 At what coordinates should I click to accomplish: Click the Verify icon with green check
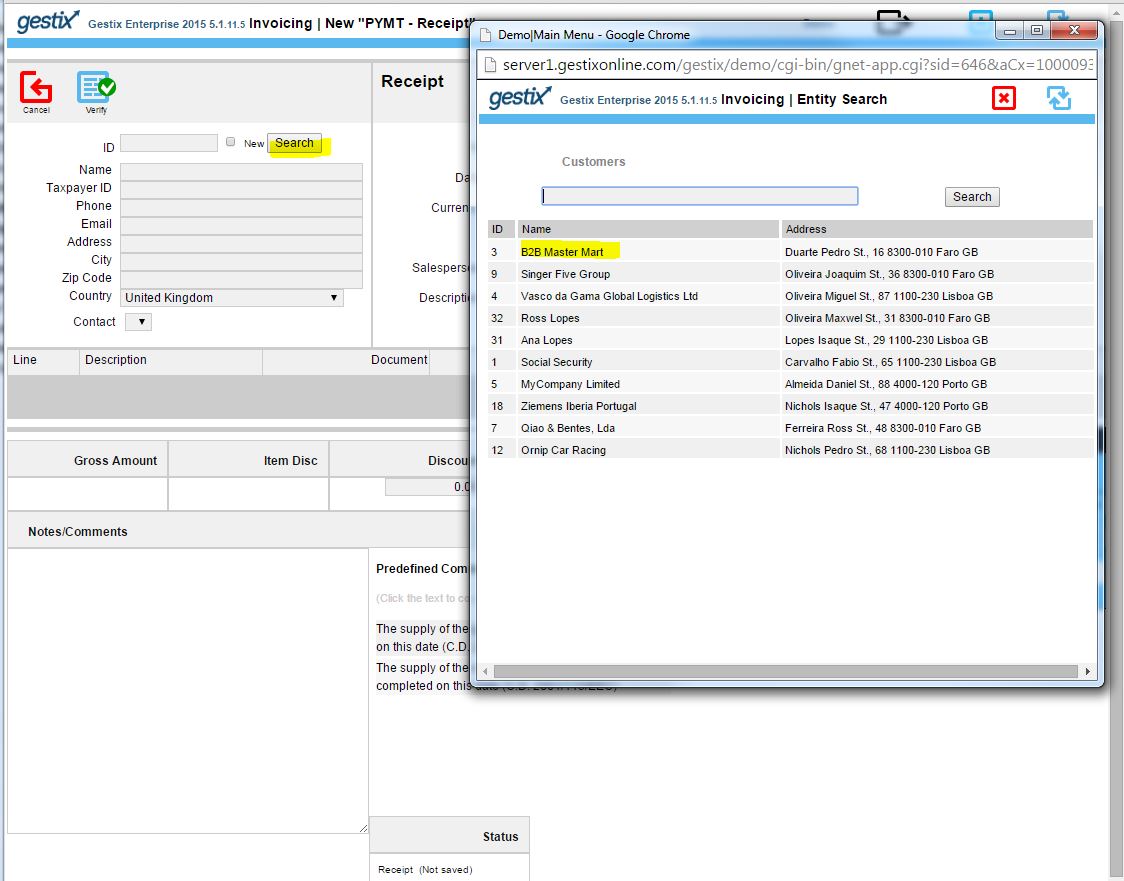tap(96, 87)
